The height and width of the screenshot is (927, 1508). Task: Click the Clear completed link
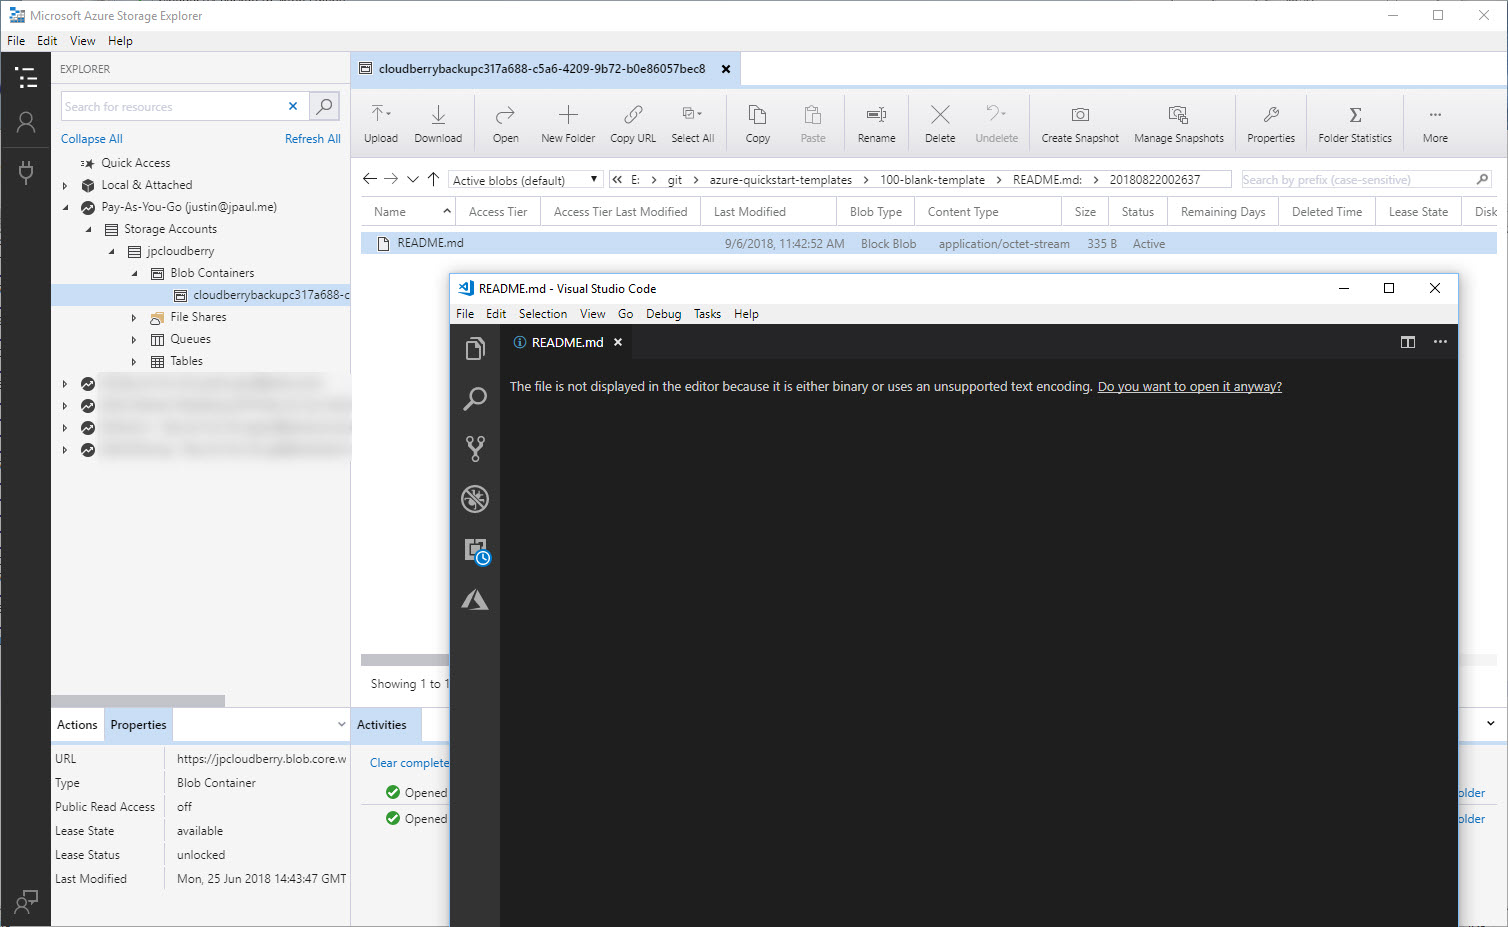pyautogui.click(x=410, y=763)
